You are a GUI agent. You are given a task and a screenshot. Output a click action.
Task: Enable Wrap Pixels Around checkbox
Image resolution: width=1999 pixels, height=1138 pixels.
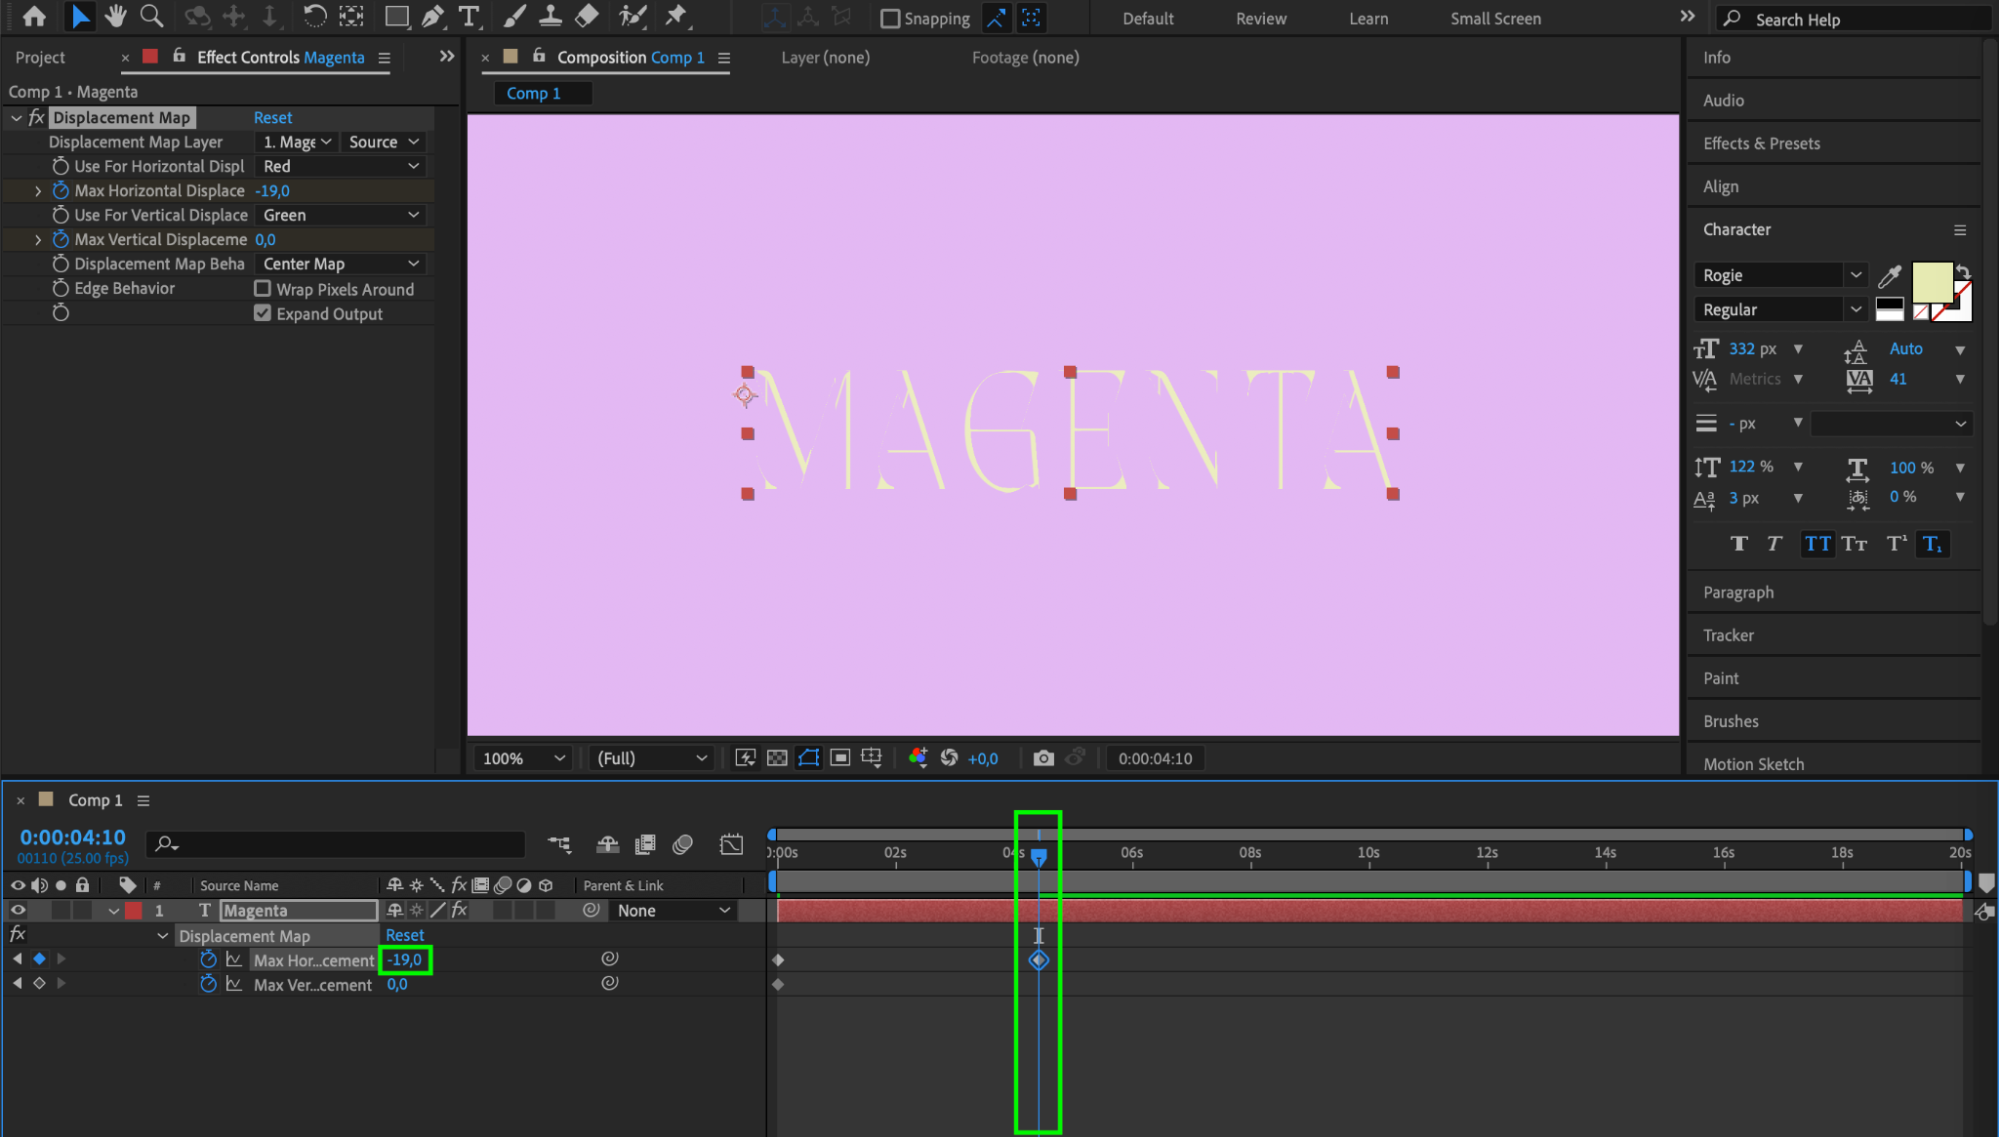(x=263, y=289)
